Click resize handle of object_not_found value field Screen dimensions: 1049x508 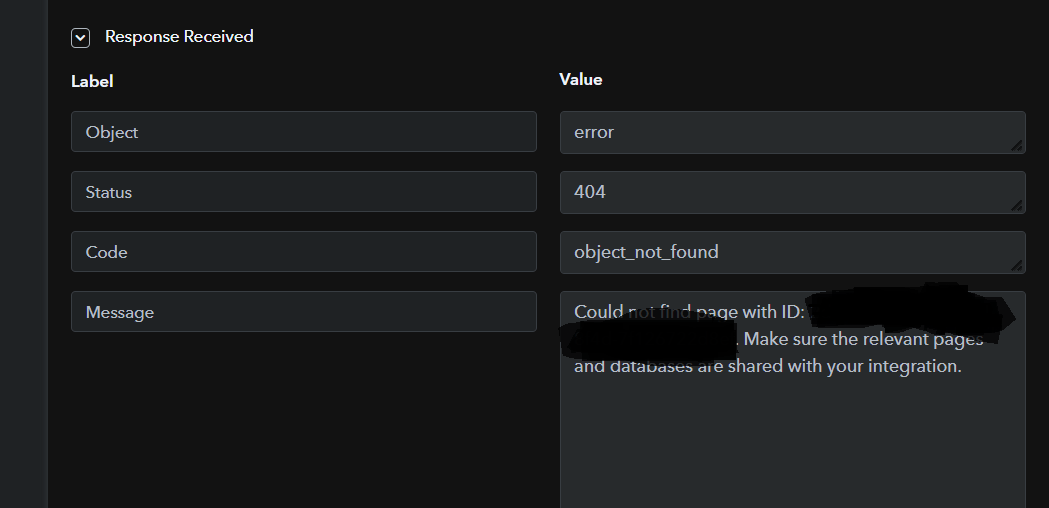1016,265
